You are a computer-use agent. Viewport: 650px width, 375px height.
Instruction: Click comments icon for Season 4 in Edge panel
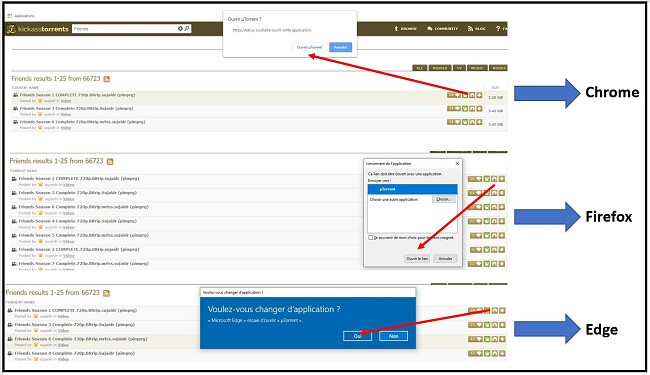pos(475,353)
